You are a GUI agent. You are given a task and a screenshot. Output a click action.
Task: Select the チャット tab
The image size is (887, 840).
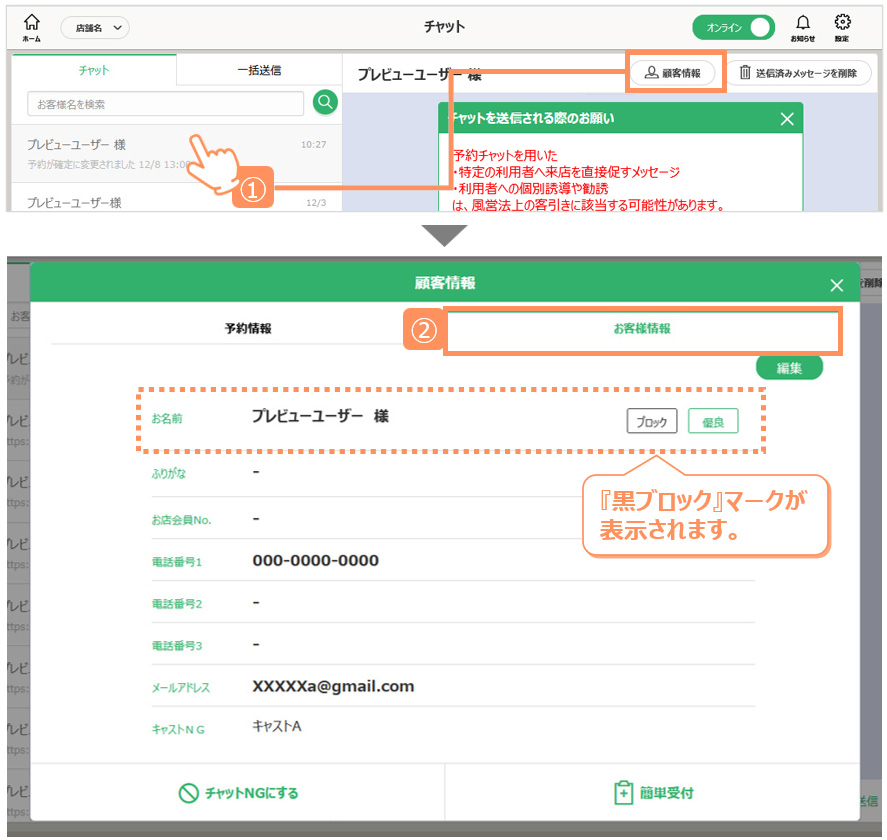[x=94, y=70]
